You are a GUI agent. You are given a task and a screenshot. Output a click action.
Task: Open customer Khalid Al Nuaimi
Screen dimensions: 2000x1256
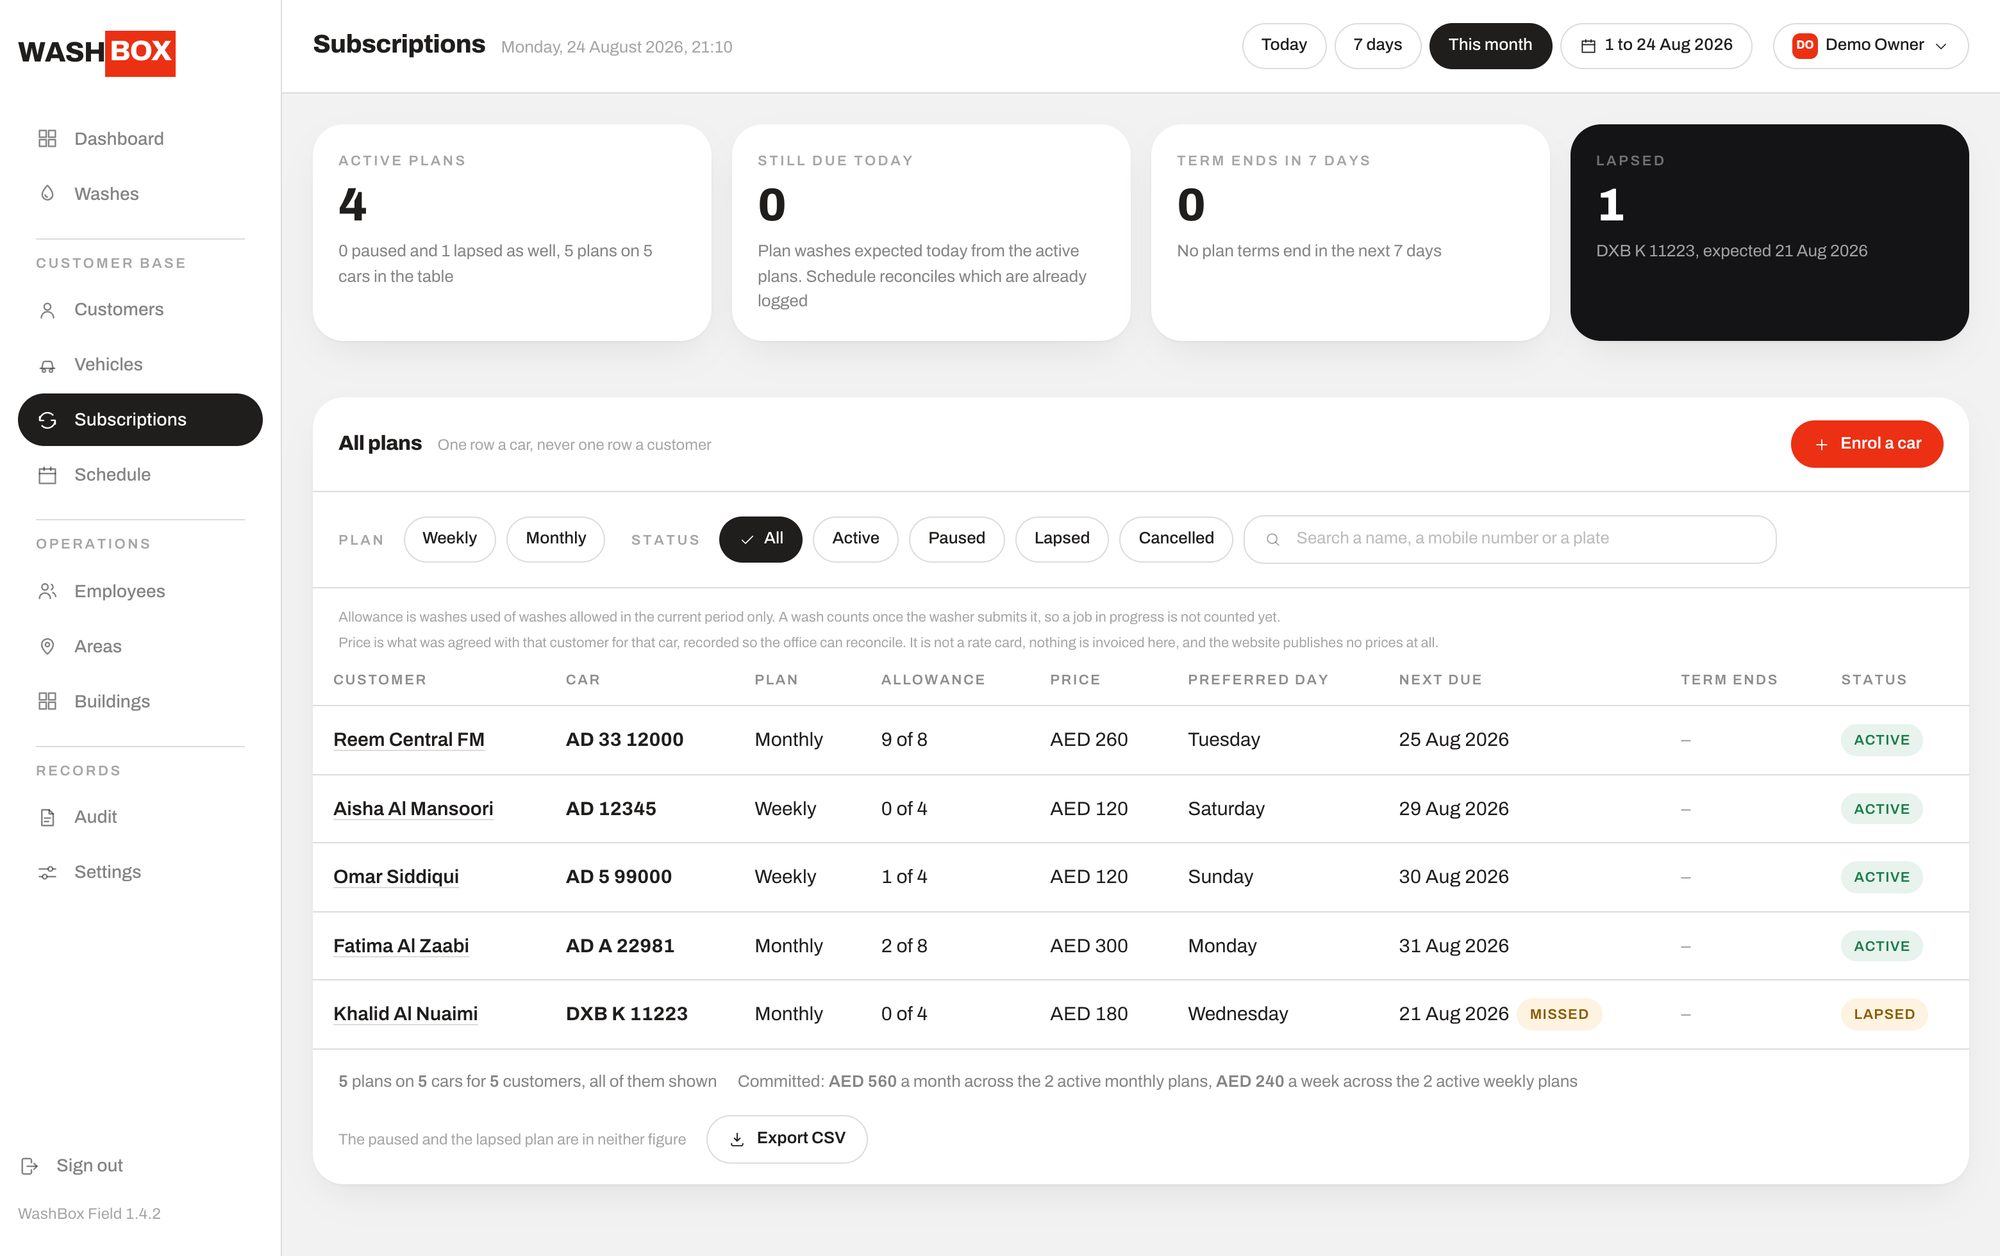pos(405,1014)
